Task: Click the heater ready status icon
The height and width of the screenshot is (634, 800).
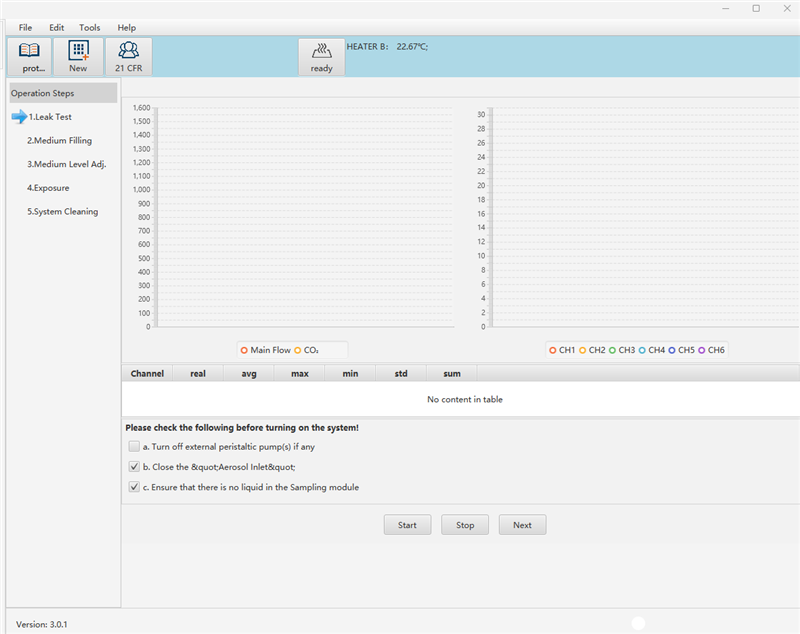Action: (321, 52)
